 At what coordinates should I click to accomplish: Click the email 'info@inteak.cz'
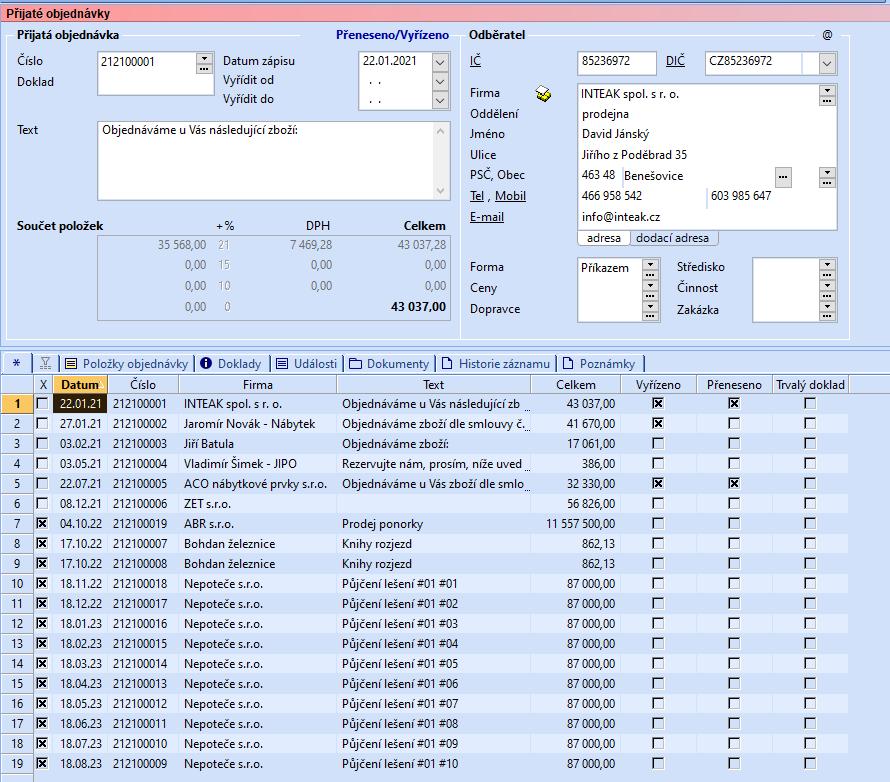tap(620, 217)
